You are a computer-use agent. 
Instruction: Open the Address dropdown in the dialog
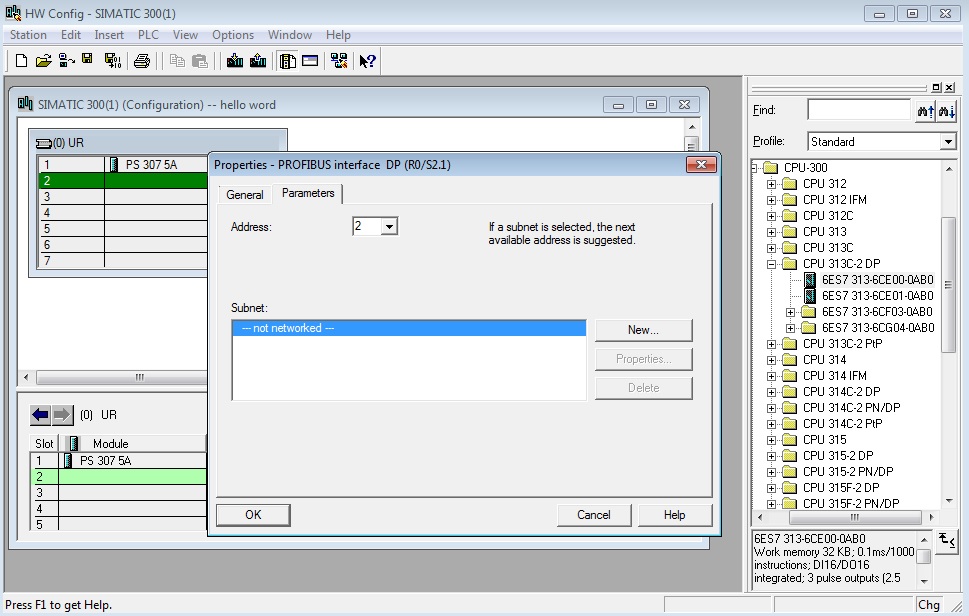[x=389, y=227]
